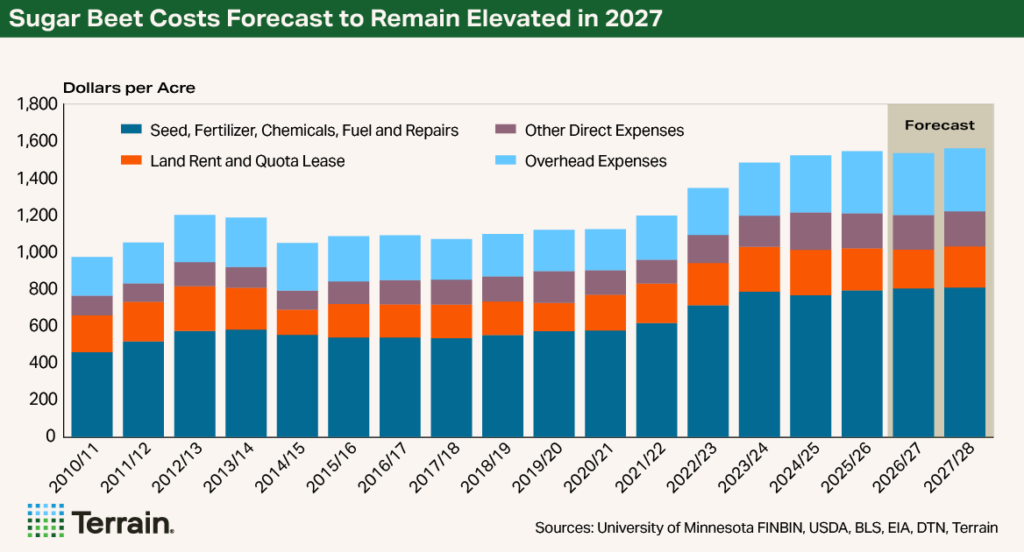Screen dimensions: 1024x552
Task: Click the 2011/12 x-axis label
Action: [126, 467]
